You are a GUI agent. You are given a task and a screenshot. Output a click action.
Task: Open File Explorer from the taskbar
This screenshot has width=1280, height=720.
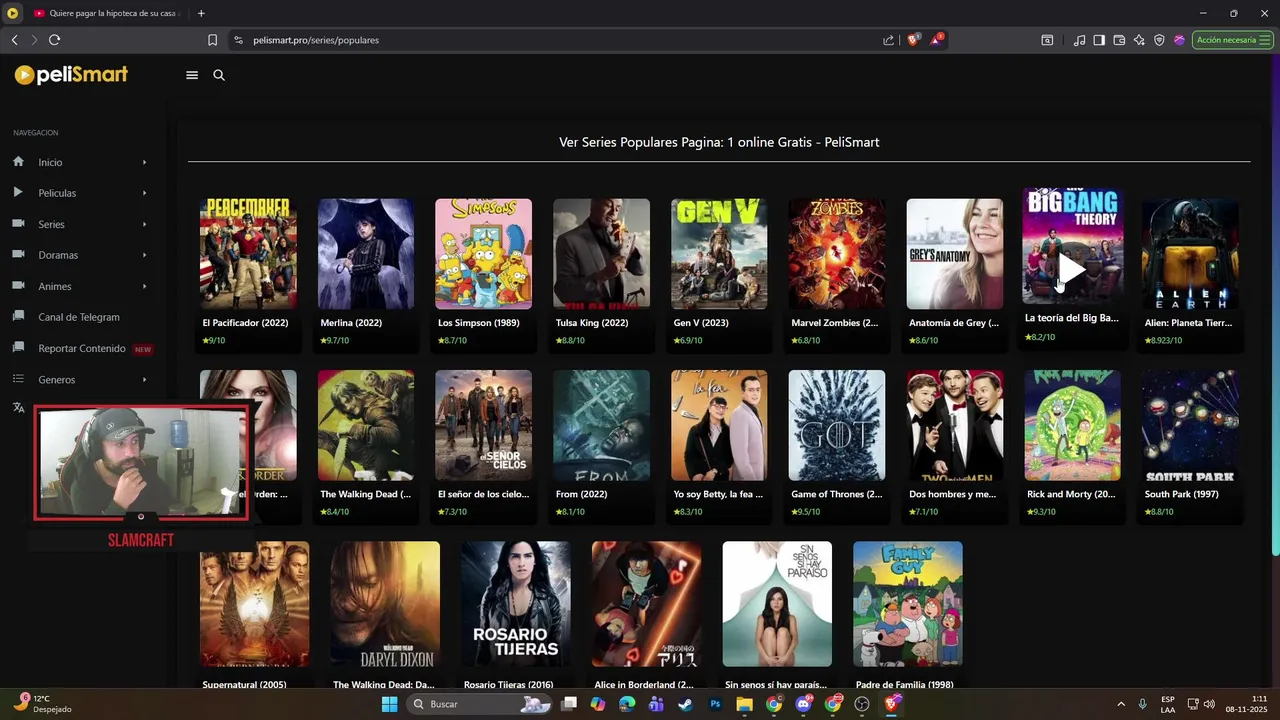tap(744, 704)
